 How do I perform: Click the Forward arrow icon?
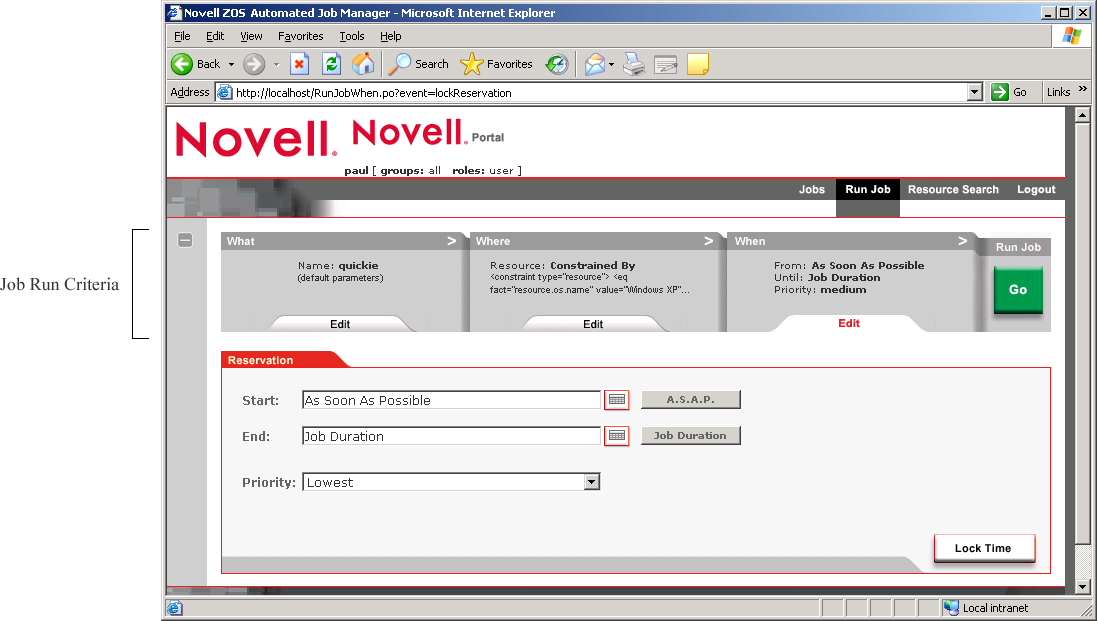pos(254,64)
